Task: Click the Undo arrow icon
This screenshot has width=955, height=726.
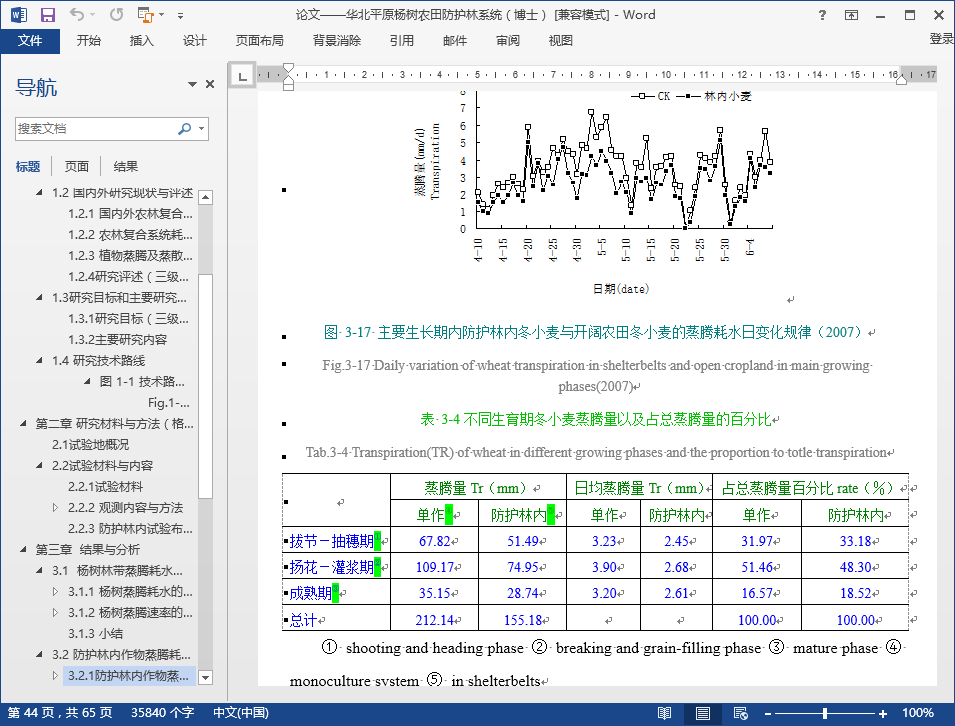Action: tap(76, 15)
